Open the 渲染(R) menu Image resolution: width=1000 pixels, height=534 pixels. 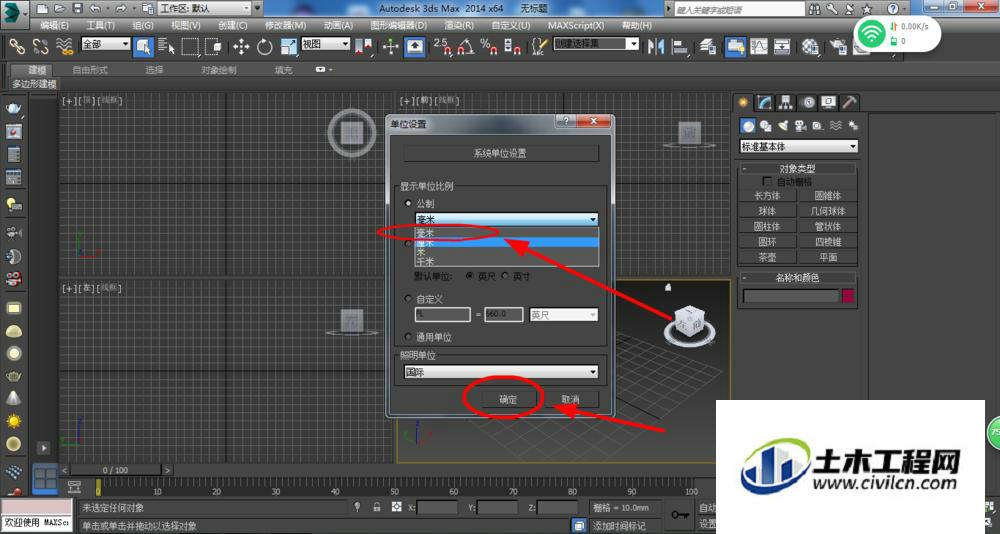click(x=459, y=26)
